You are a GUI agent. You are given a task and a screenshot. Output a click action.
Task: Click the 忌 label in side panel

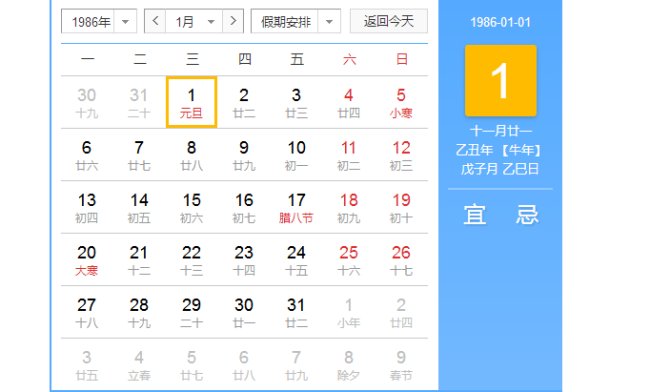pyautogui.click(x=526, y=215)
